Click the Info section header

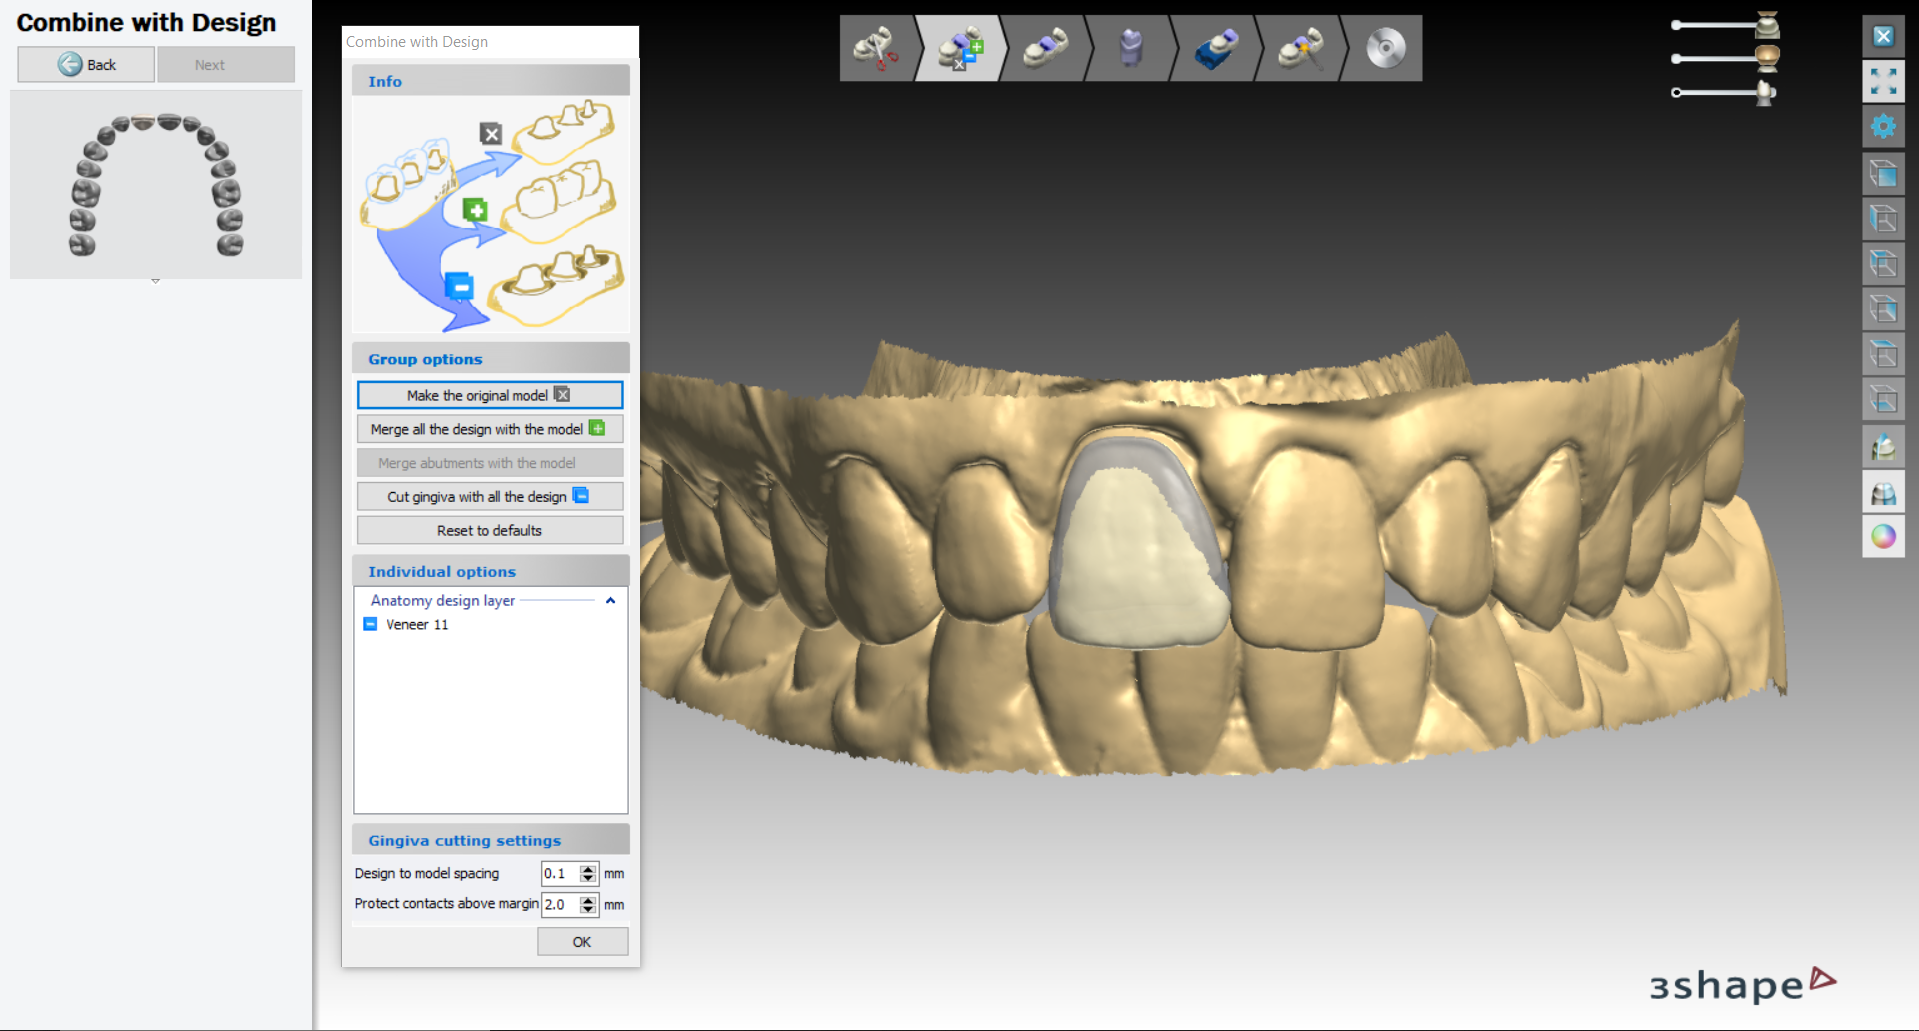click(x=490, y=81)
